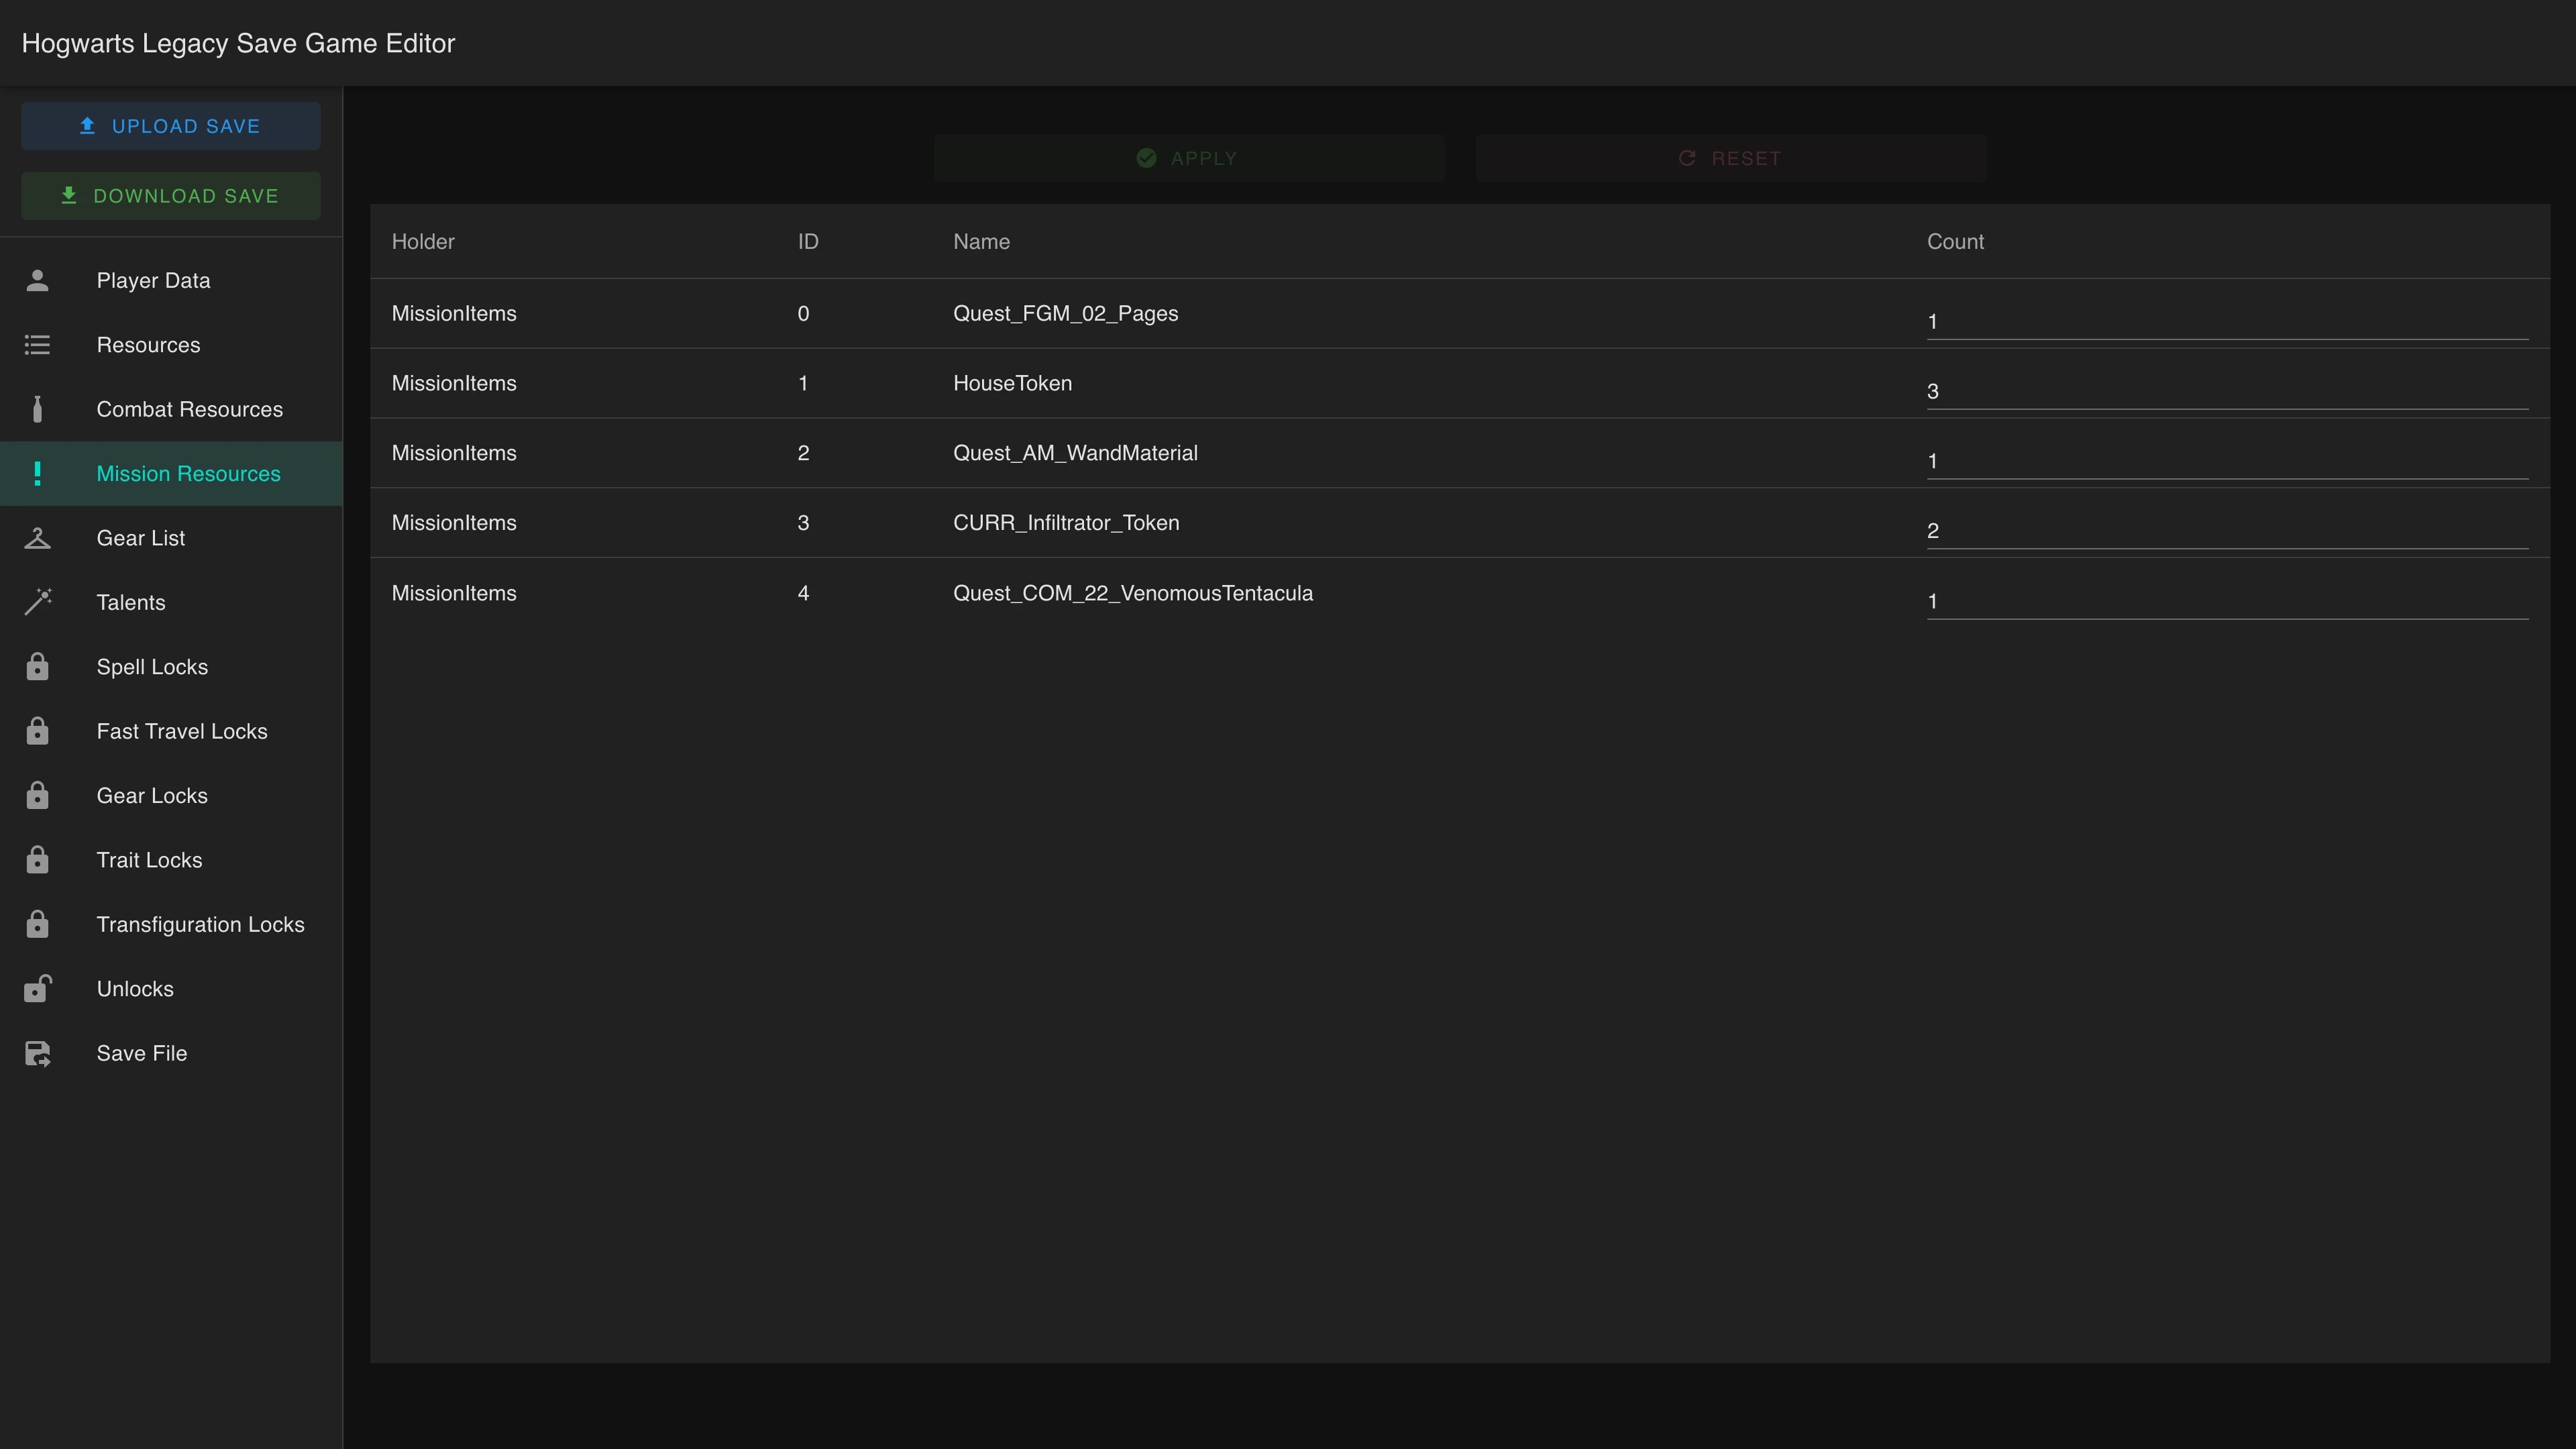Viewport: 2576px width, 1449px height.
Task: Click the ID cell for Quest_AM_WandMaterial
Action: pos(803,453)
